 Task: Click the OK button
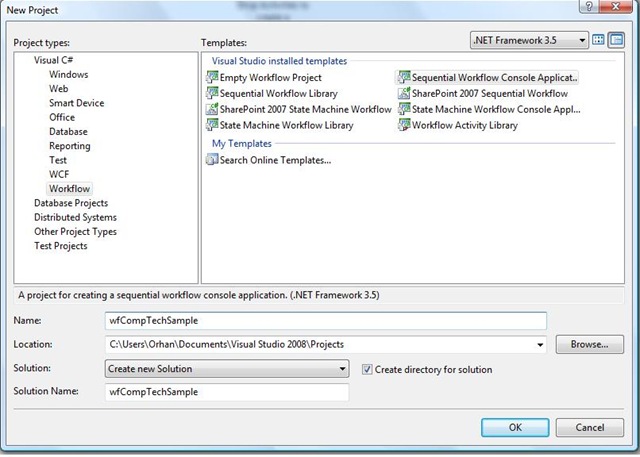coord(515,427)
